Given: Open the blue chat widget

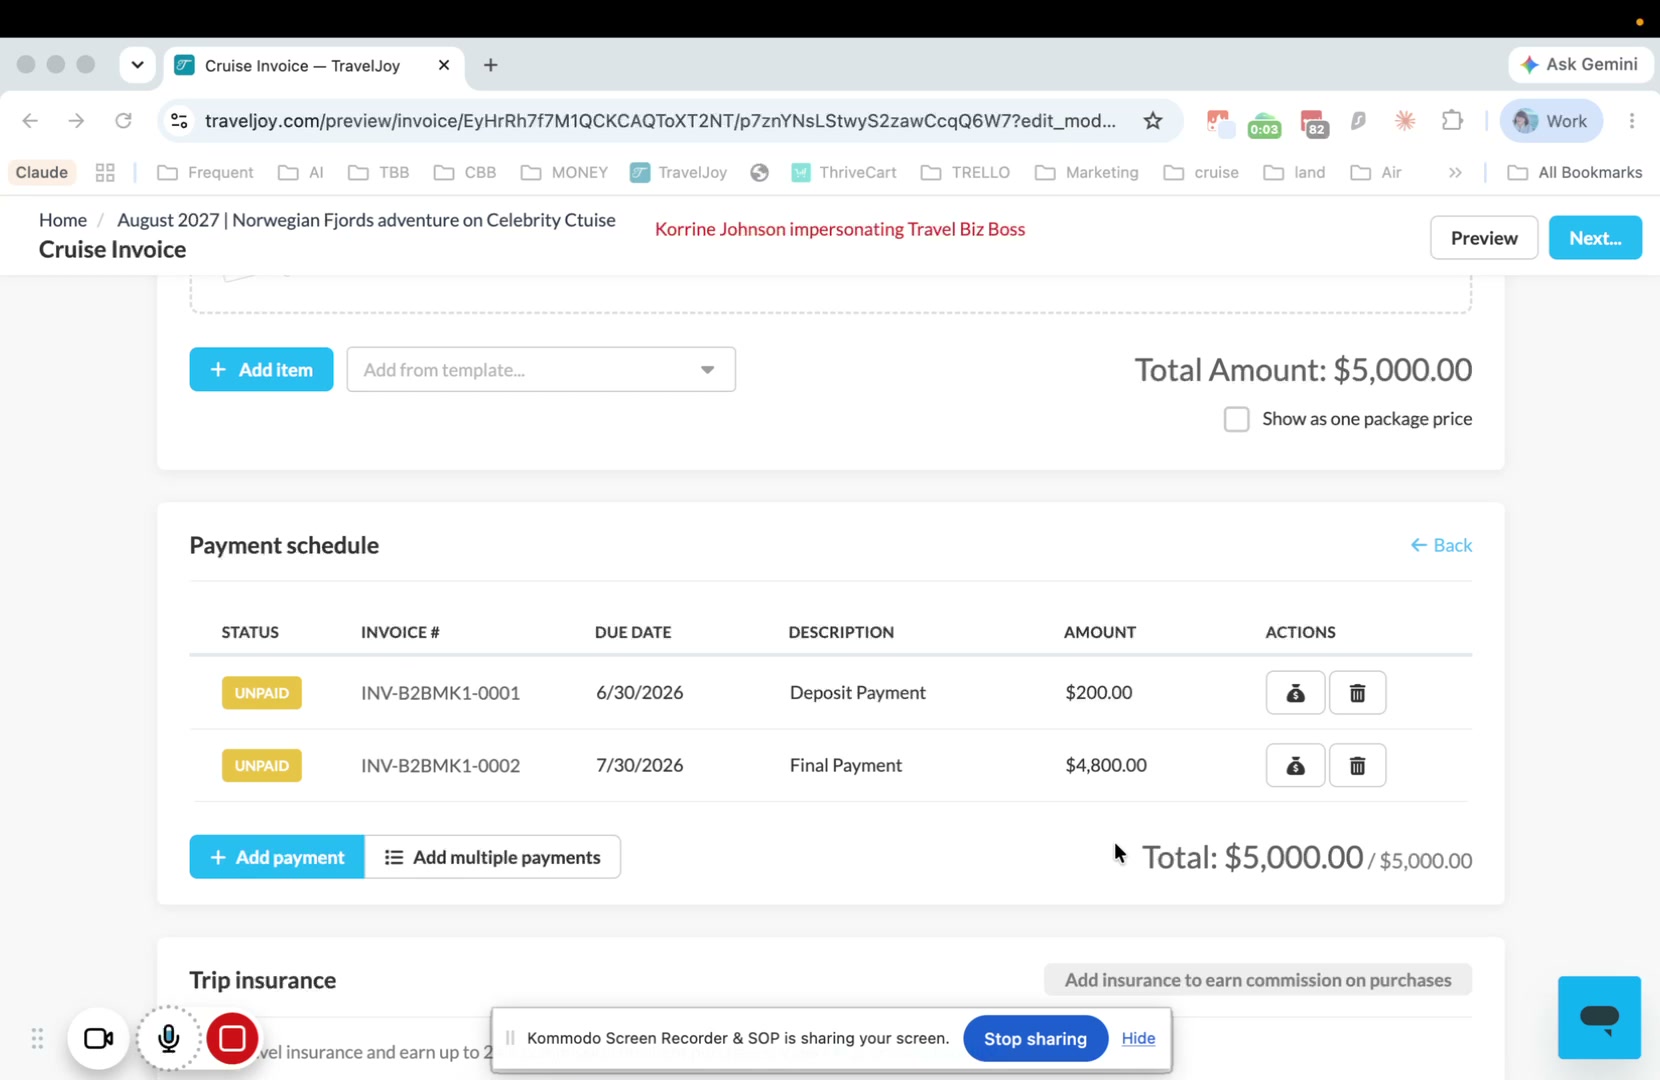Looking at the screenshot, I should click(x=1599, y=1017).
